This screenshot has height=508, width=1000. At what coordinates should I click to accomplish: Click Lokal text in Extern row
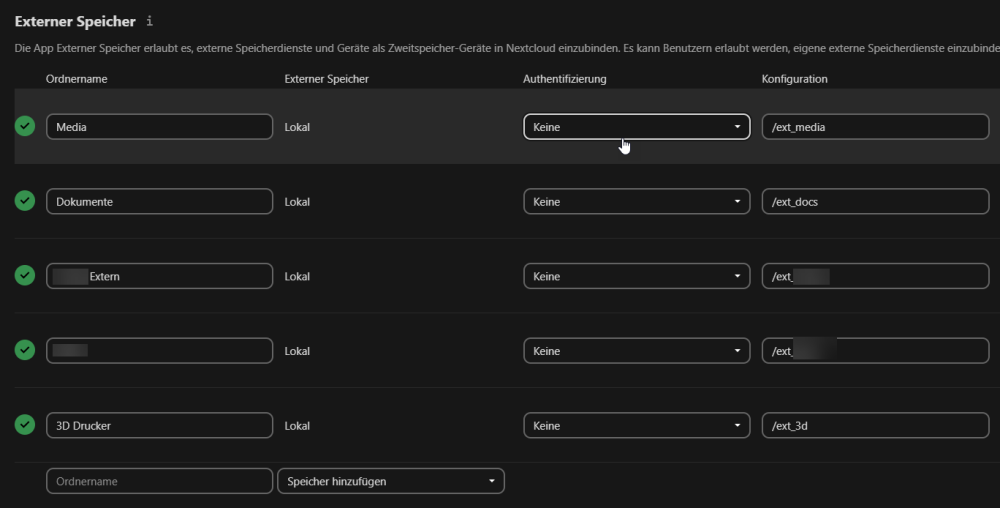point(297,276)
